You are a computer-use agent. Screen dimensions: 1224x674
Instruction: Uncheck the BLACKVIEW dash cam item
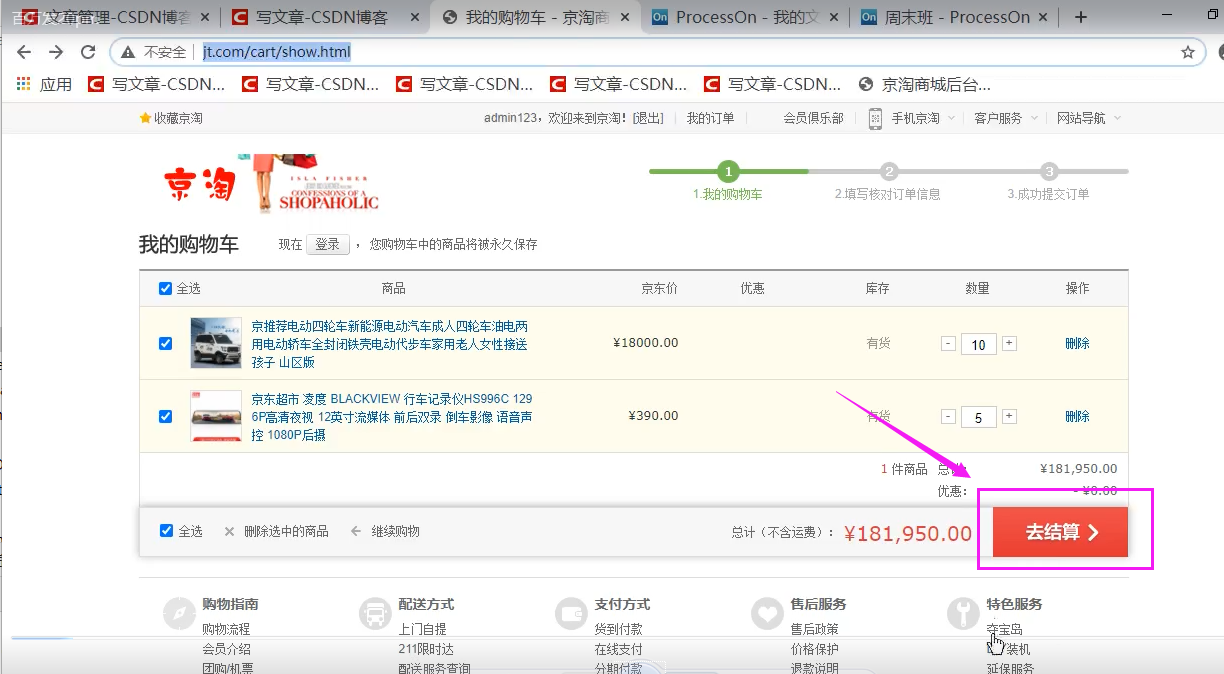(x=166, y=416)
